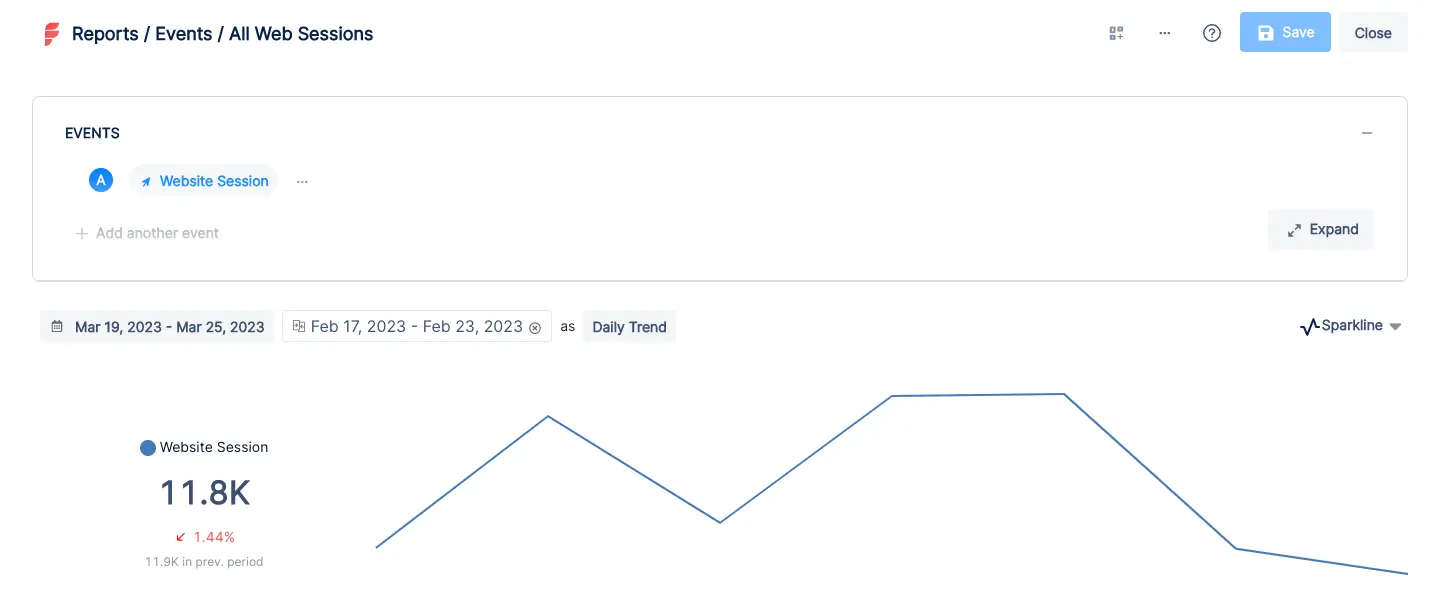Click the Website Session legend color dot
Viewport: 1440px width, 614px height.
point(147,447)
